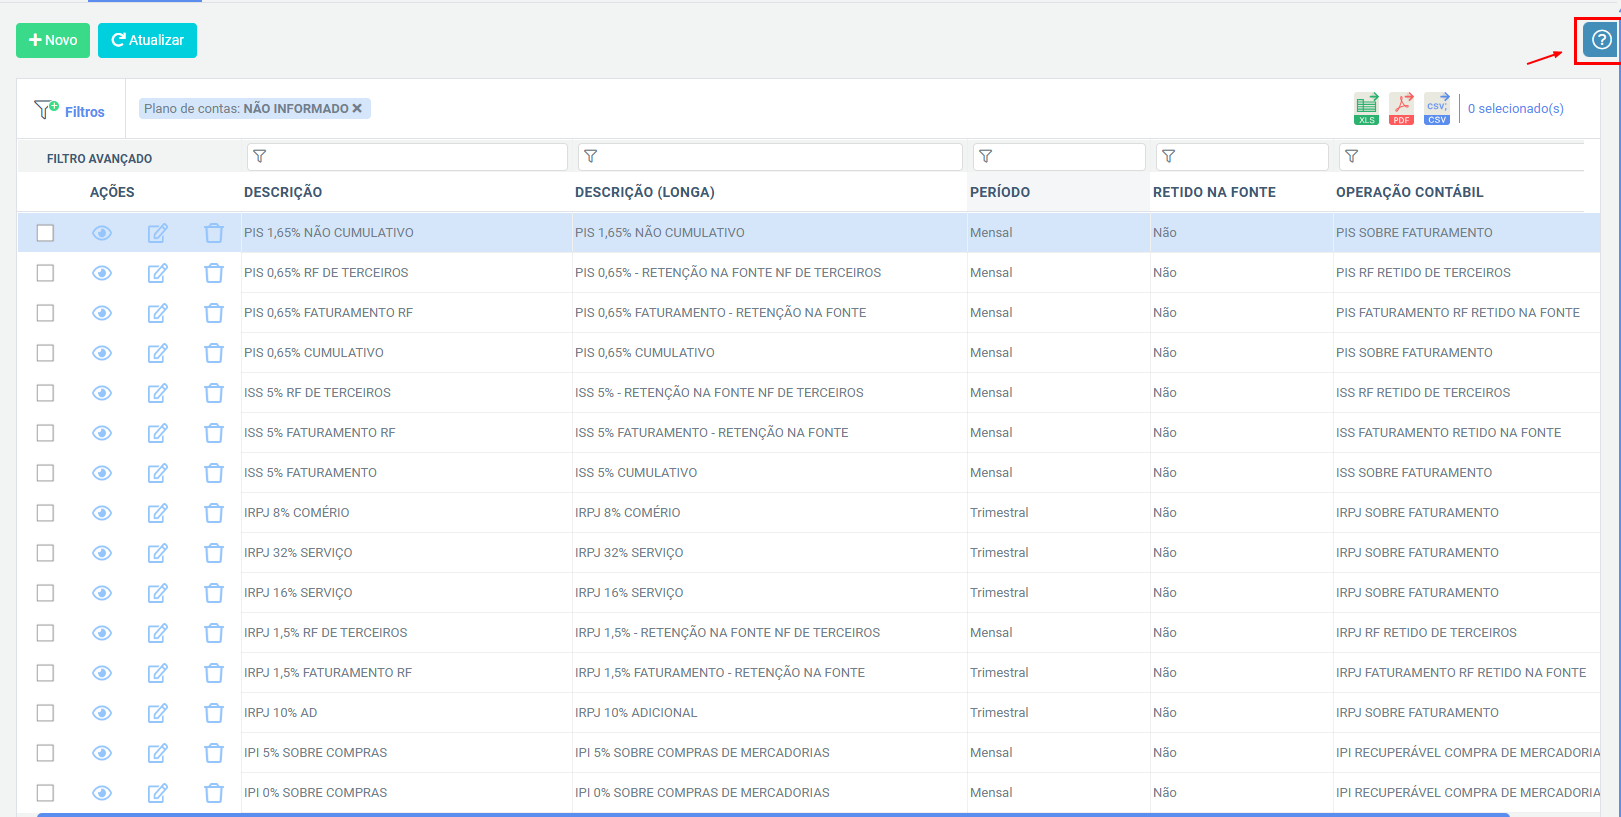Screen dimensions: 1621x817
Task: Edit the PIS 0,65% CUMULATIVO row
Action: coord(158,353)
